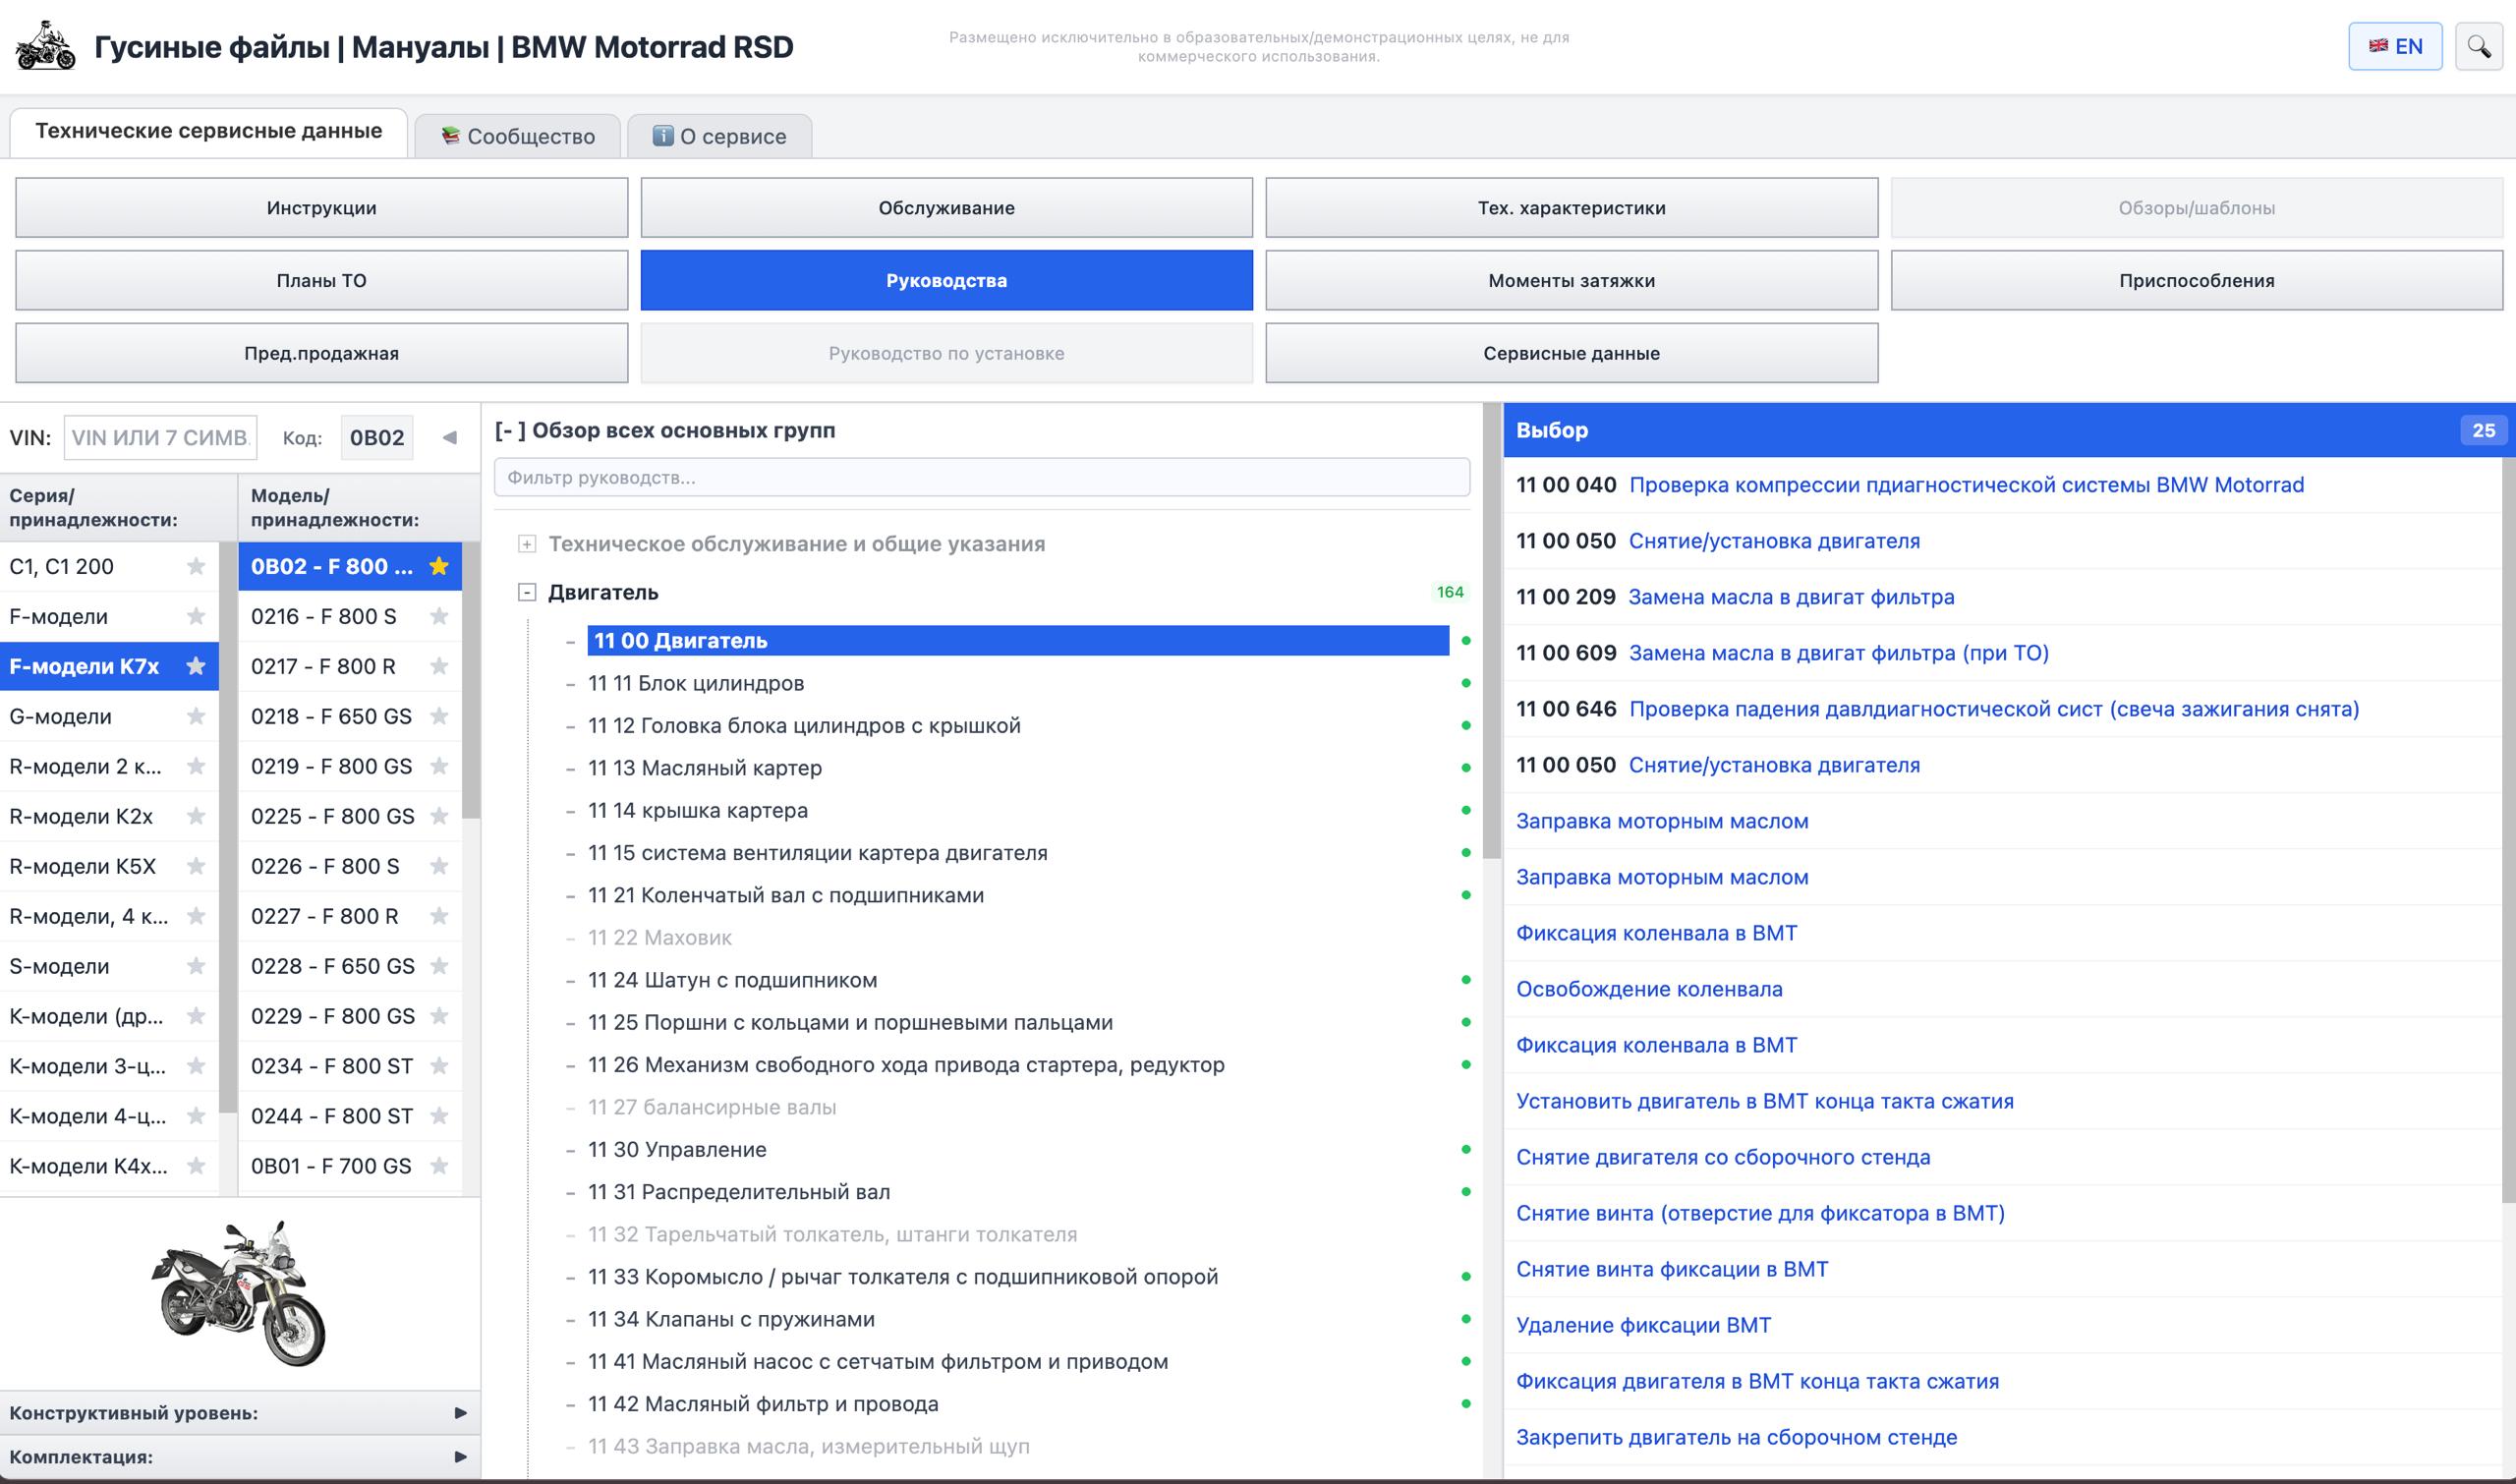Switch language with the EN button
The image size is (2516, 1484).
point(2395,46)
